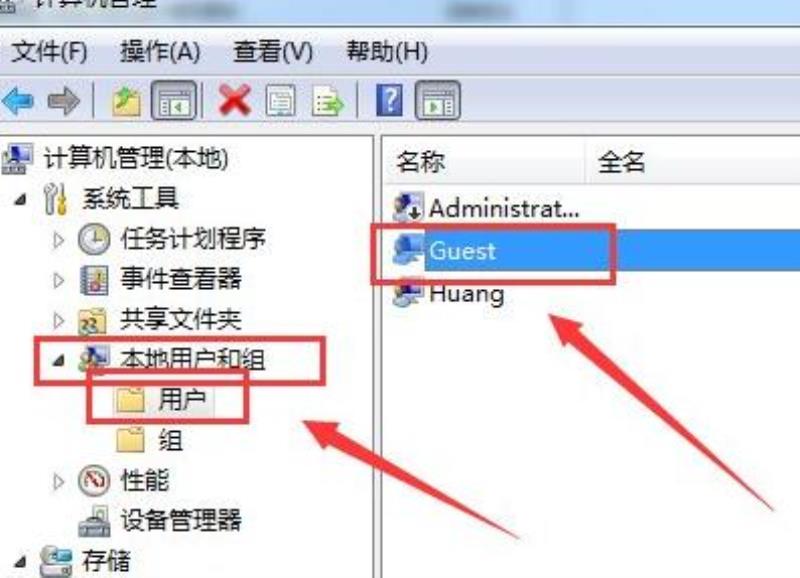800x578 pixels.
Task: Expand the 任务计划程序 tree node arrow
Action: point(59,239)
